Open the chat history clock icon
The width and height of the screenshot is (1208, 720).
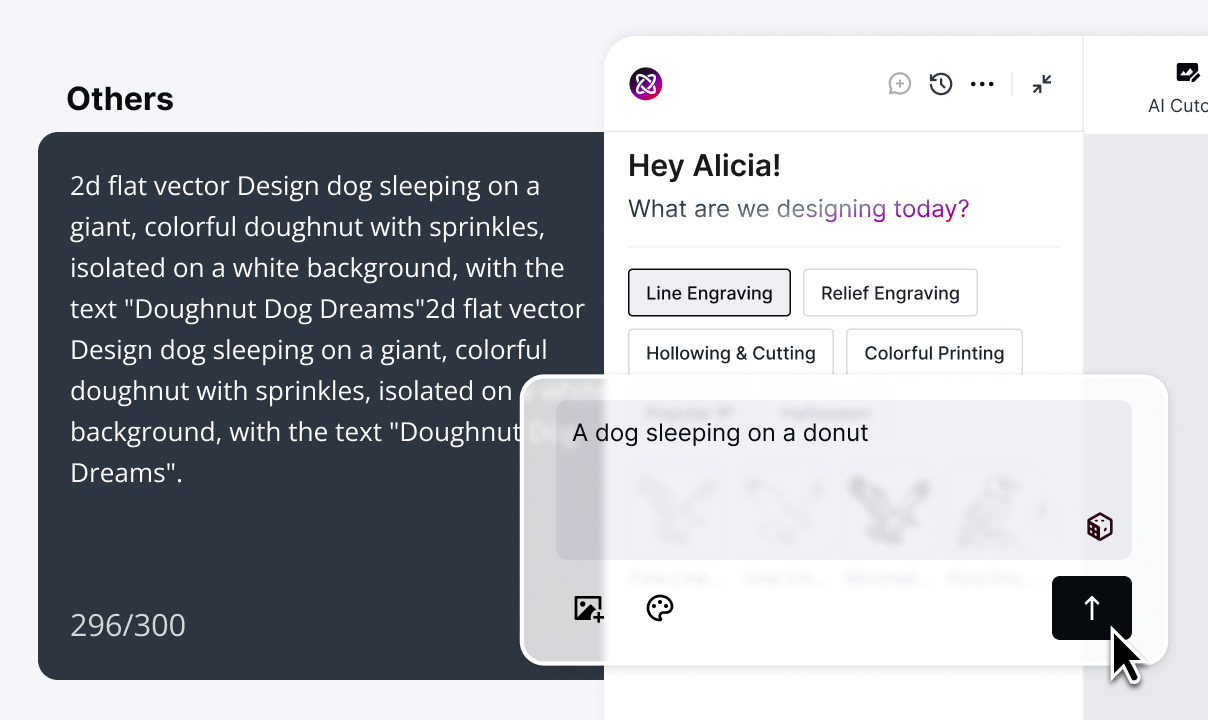pos(940,84)
